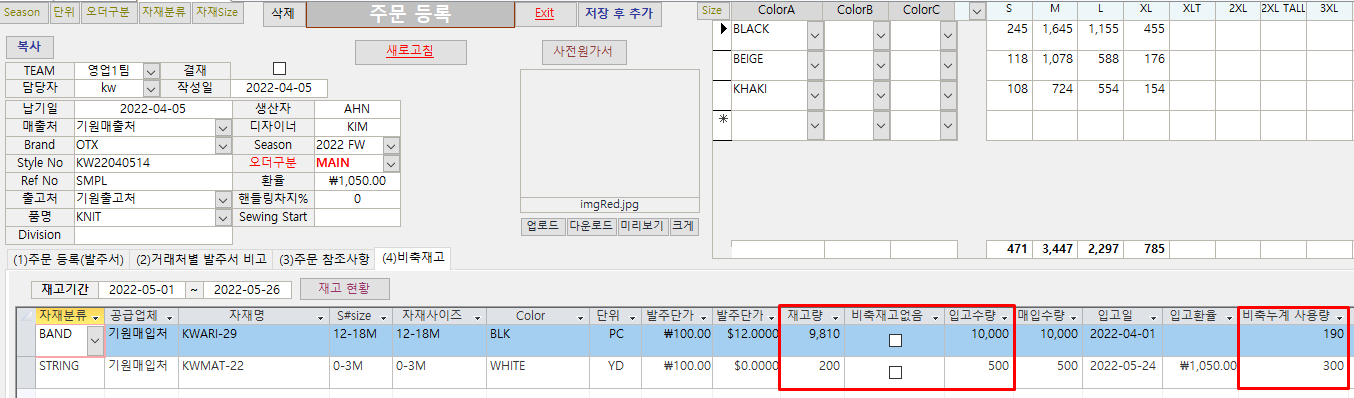This screenshot has height=398, width=1354.
Task: Check 비축재고없음 box in BAND row
Action: click(895, 340)
